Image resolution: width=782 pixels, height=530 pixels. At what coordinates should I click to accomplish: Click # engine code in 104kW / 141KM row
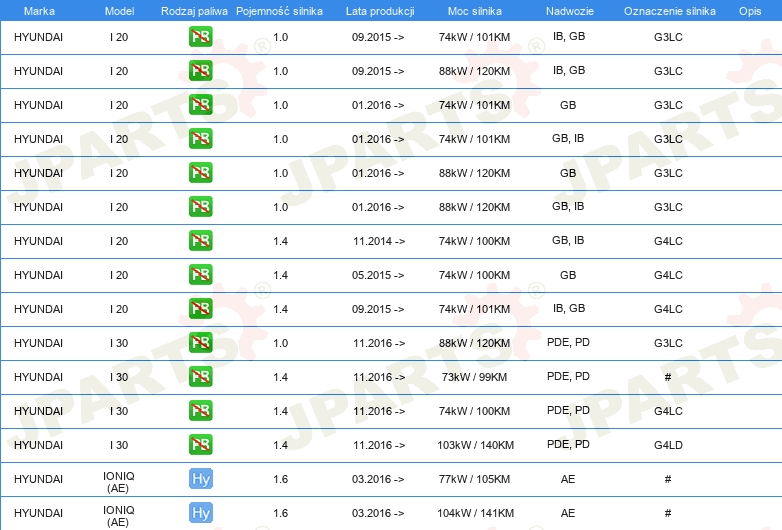[668, 513]
